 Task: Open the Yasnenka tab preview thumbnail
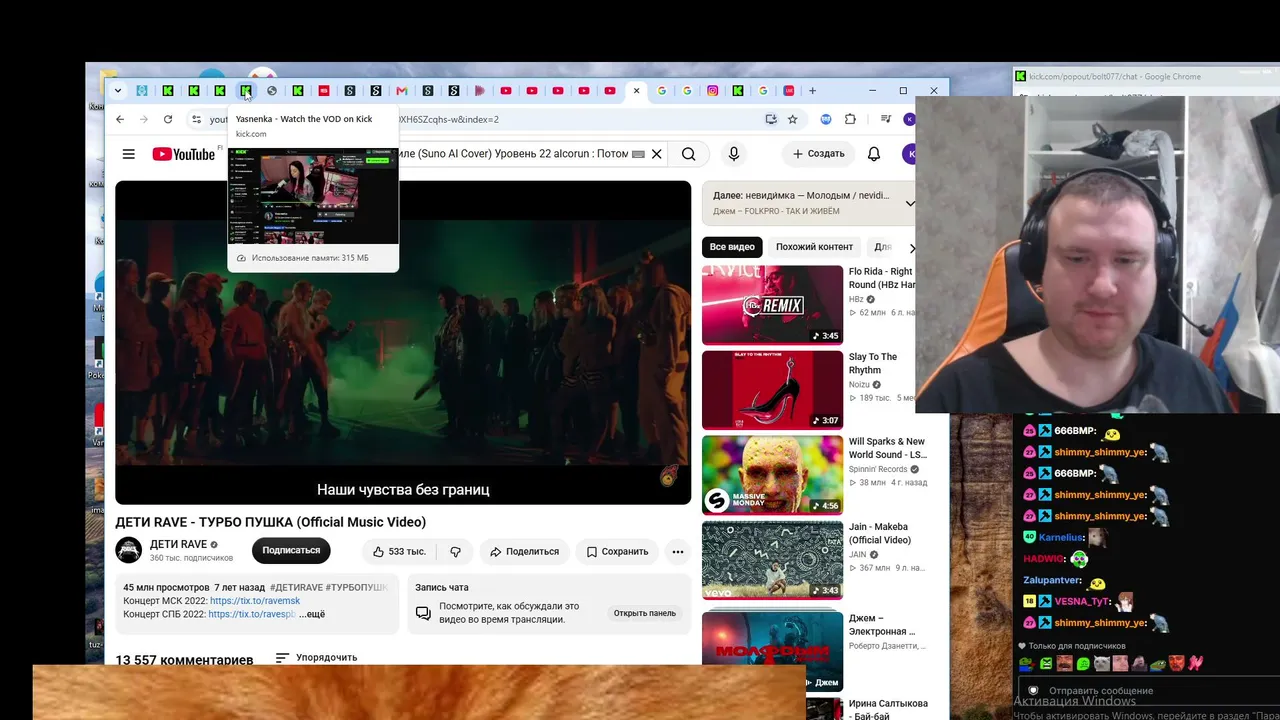coord(313,197)
